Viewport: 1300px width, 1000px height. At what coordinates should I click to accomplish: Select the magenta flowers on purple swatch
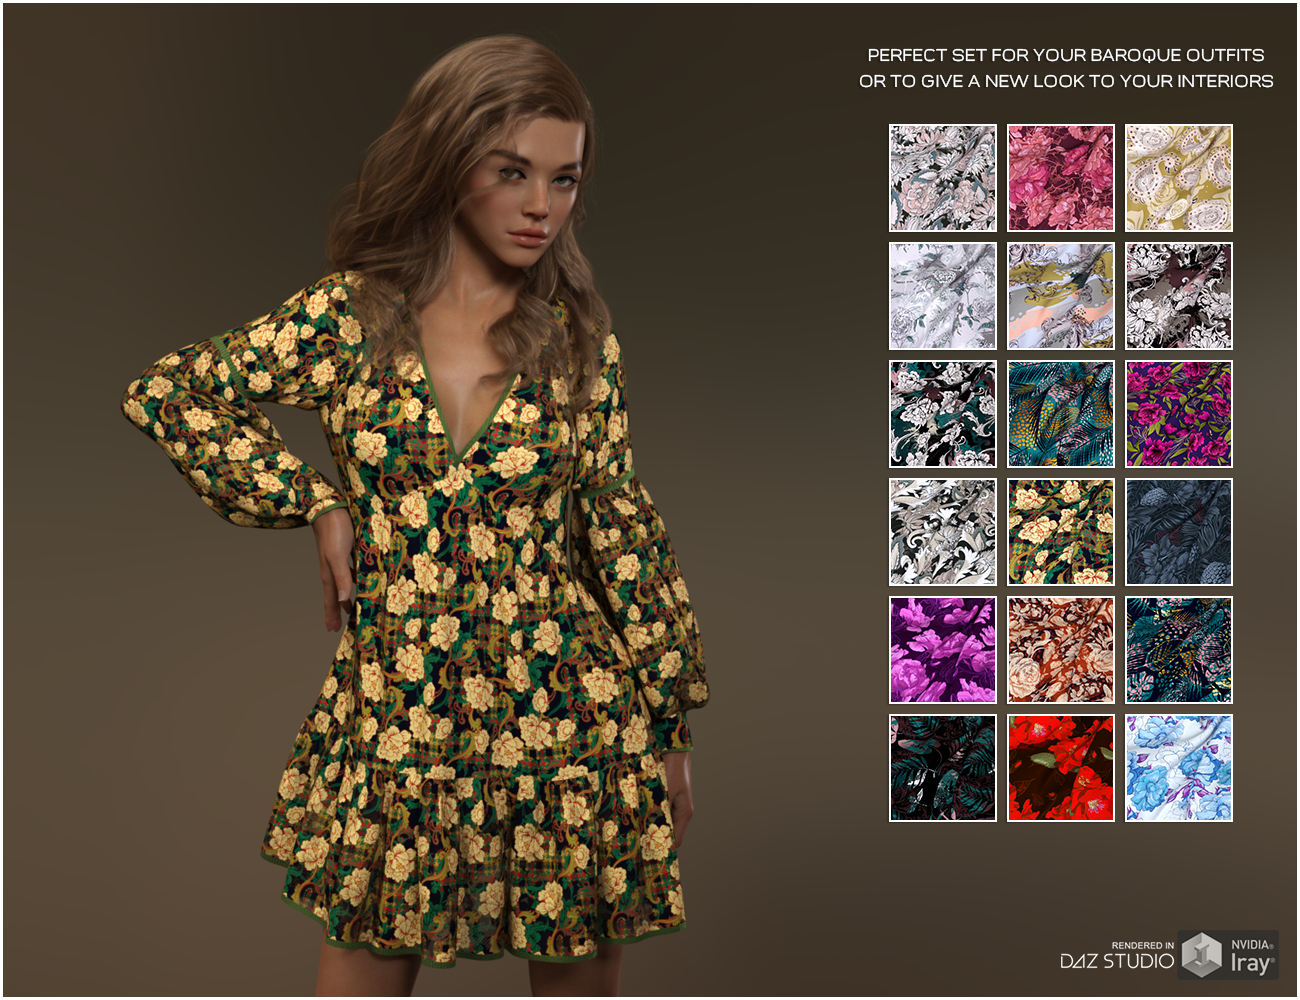point(1179,414)
